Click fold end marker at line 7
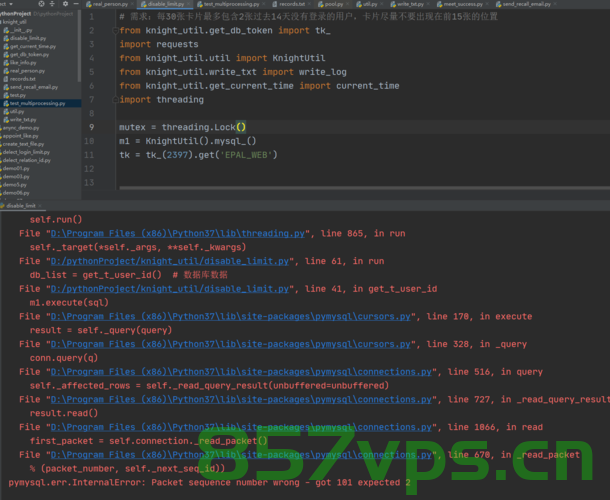Viewport: 610px width, 500px height. pyautogui.click(x=115, y=100)
